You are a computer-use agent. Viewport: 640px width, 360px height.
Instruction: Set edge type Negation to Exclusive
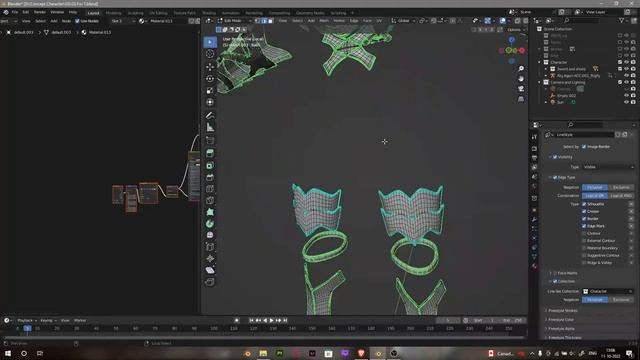pos(621,187)
